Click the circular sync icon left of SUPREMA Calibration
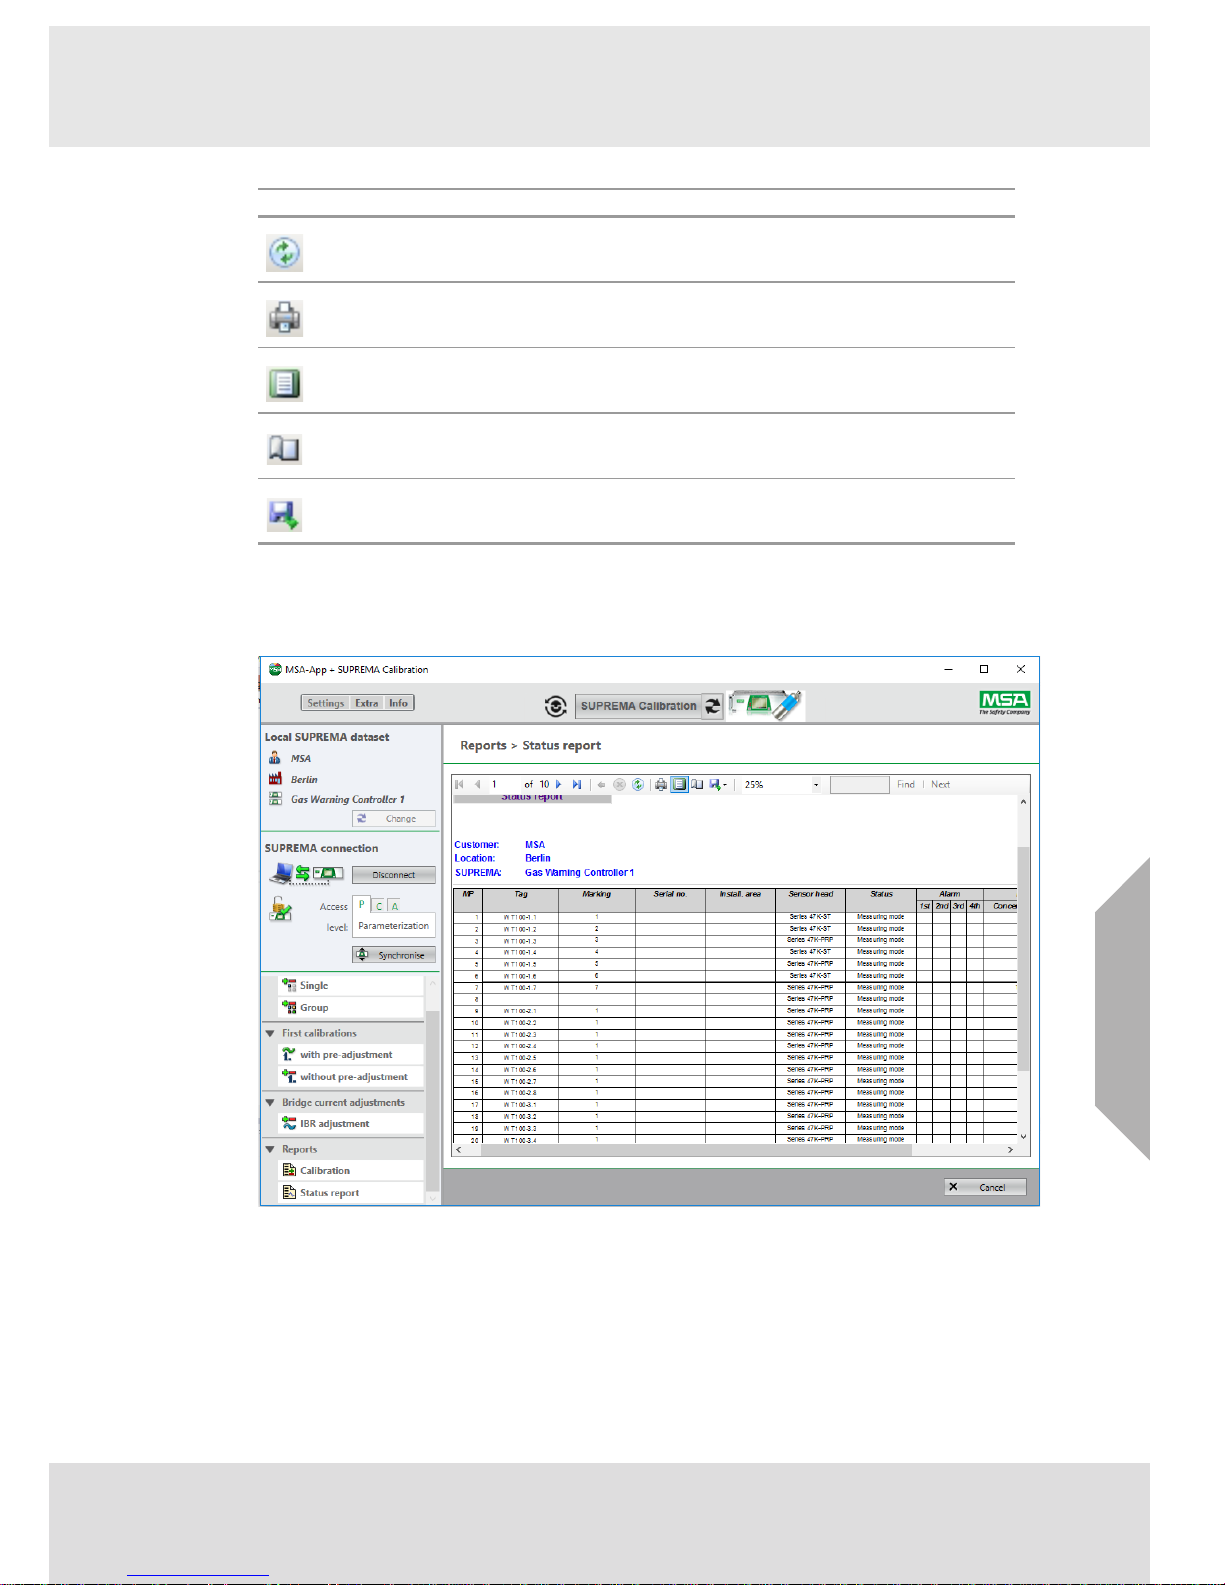Screen dimensions: 1225x1585 [x=556, y=706]
